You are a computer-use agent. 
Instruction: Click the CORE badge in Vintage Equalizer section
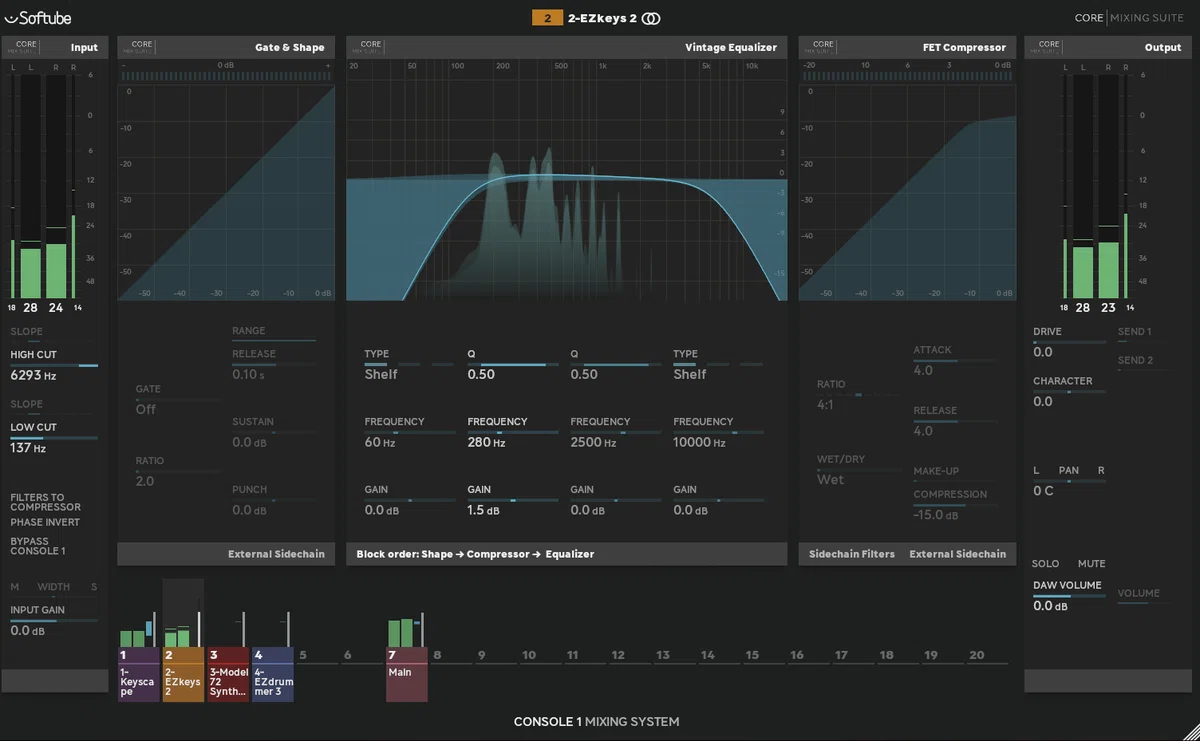click(371, 46)
